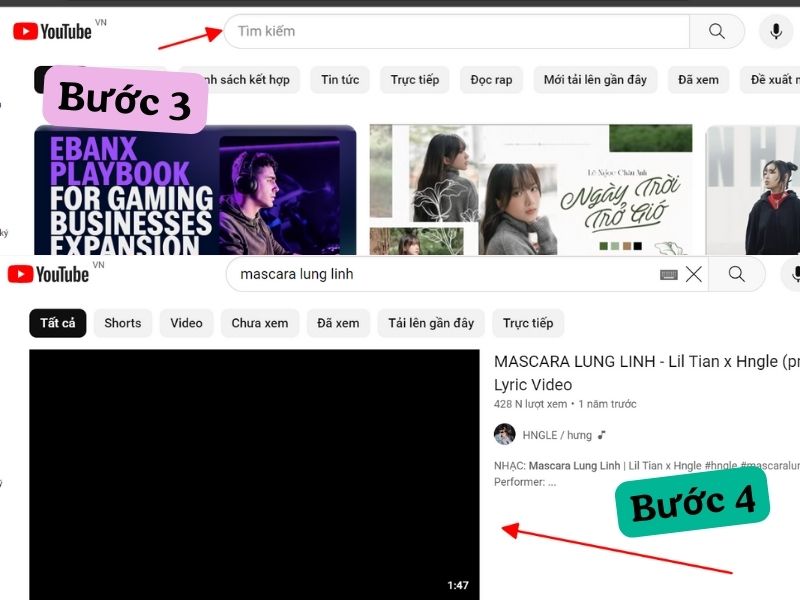Image resolution: width=800 pixels, height=600 pixels.
Task: Switch to the Shorts filter chip
Action: coord(123,323)
